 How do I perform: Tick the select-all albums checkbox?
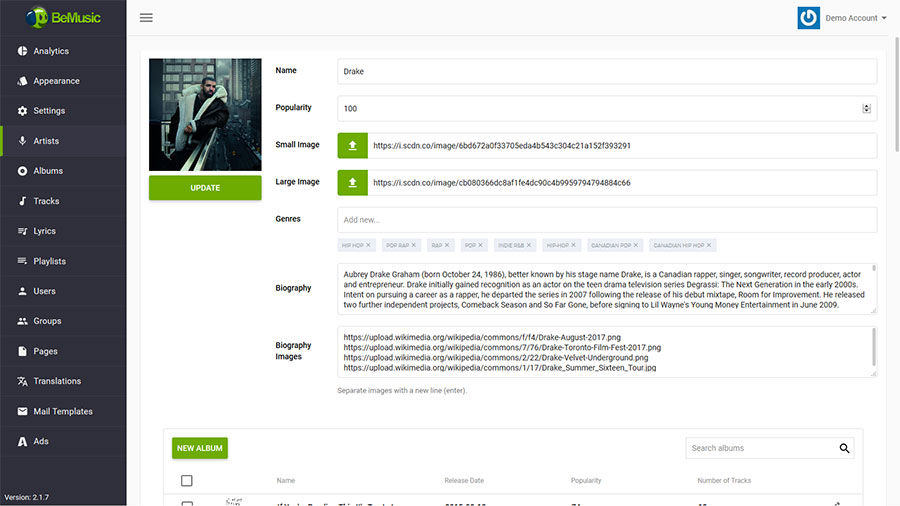coord(187,481)
